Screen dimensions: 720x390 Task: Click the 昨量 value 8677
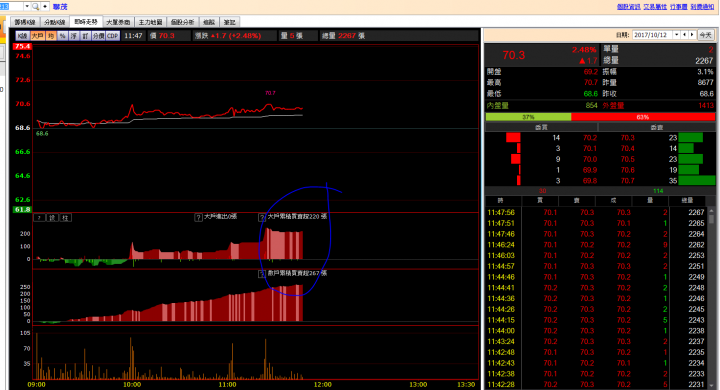pyautogui.click(x=705, y=83)
